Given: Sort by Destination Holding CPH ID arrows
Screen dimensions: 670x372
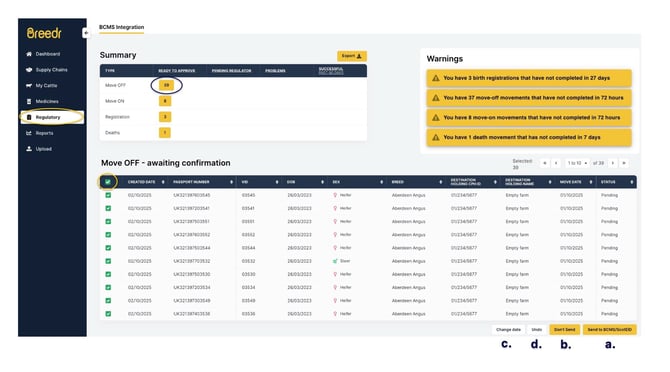Looking at the screenshot, I should (x=495, y=182).
